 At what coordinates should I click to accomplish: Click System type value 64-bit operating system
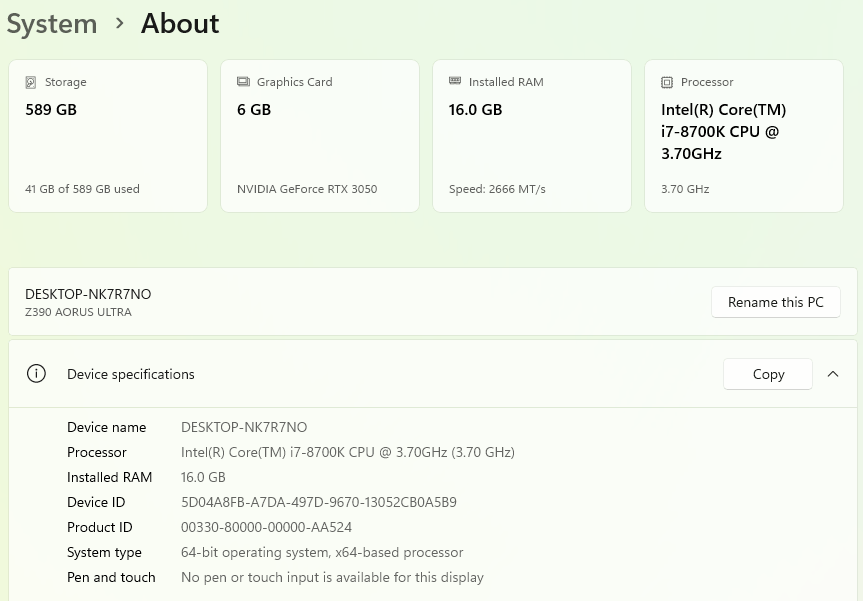[x=322, y=553]
